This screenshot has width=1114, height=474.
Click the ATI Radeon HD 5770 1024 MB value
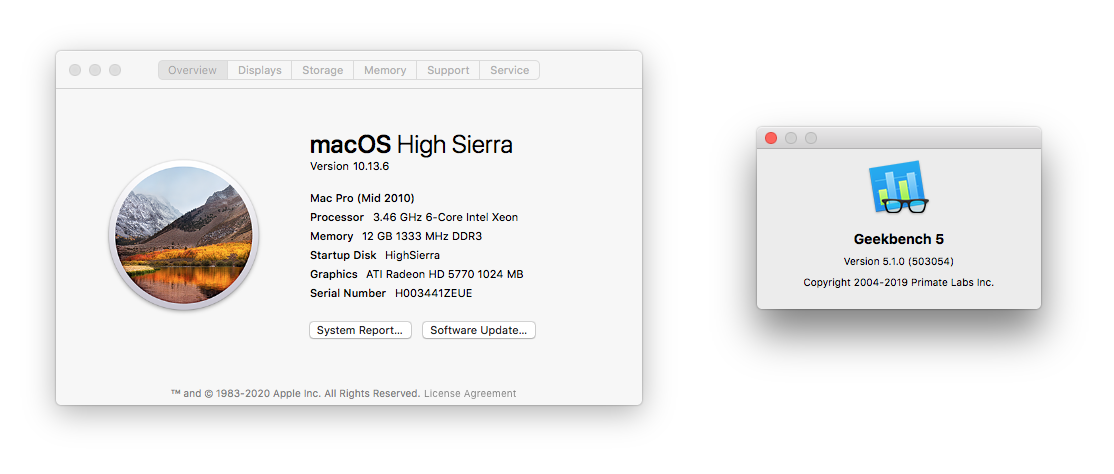[x=445, y=274]
